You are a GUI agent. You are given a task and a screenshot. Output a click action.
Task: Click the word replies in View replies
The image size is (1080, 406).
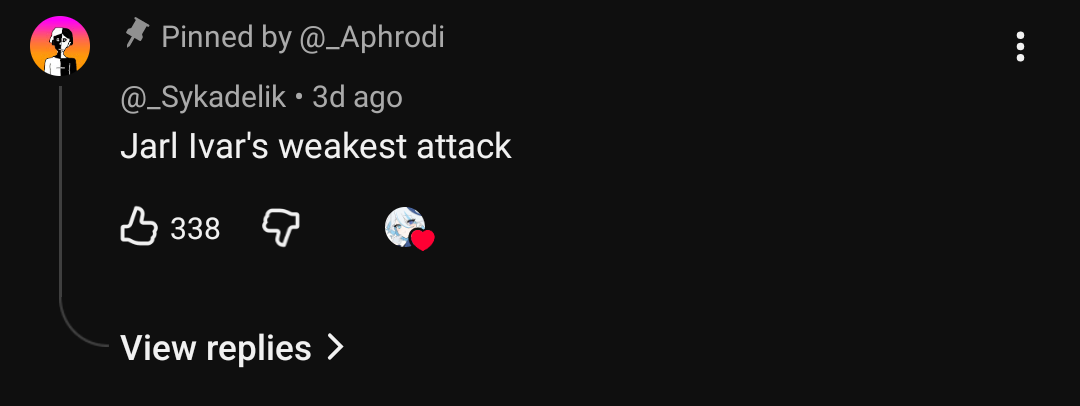click(259, 349)
